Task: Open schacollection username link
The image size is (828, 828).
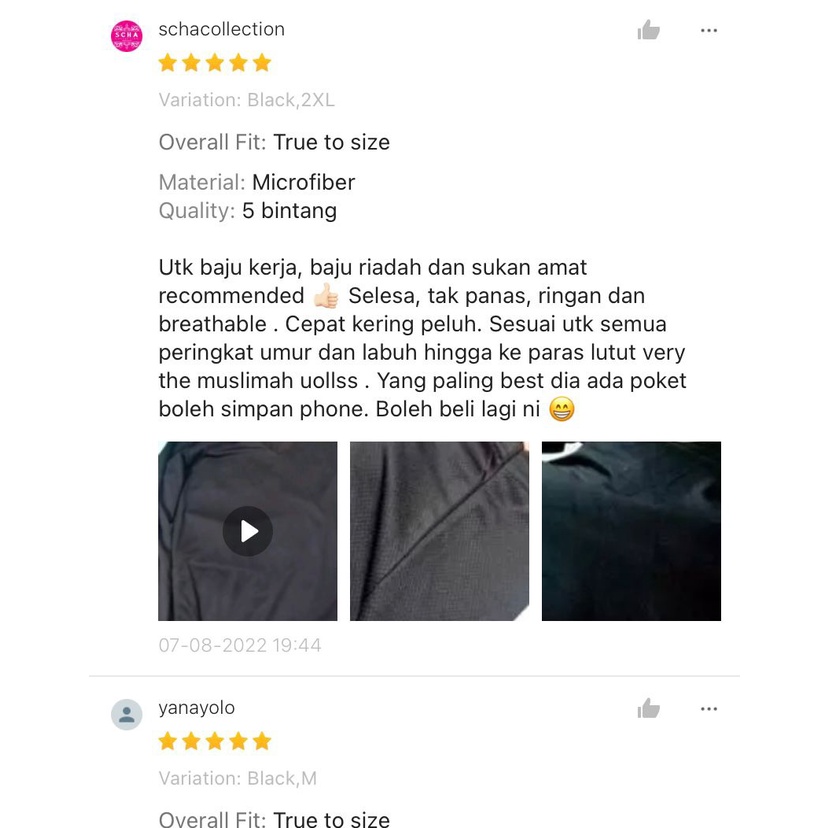Action: point(221,29)
